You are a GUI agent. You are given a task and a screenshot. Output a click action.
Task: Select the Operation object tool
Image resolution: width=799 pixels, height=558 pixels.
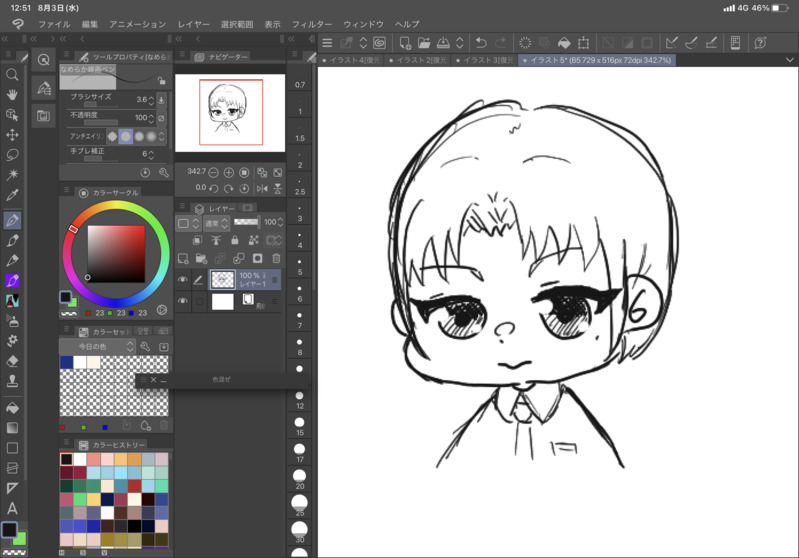[12, 115]
